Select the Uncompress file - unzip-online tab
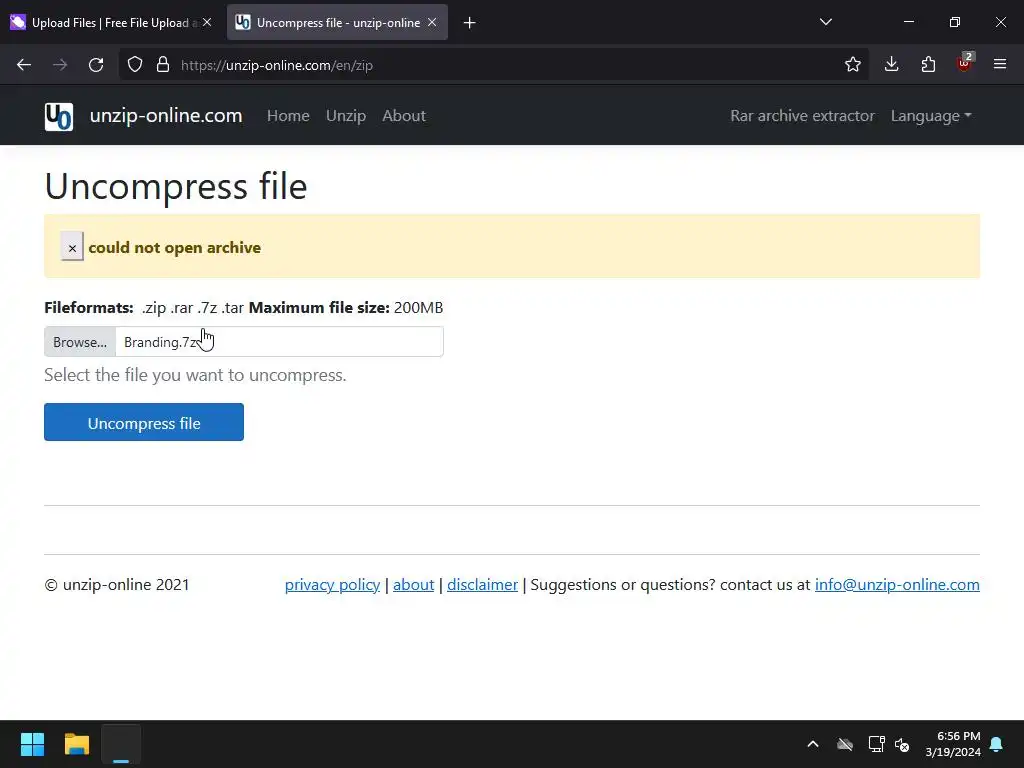This screenshot has width=1024, height=768. pyautogui.click(x=337, y=22)
